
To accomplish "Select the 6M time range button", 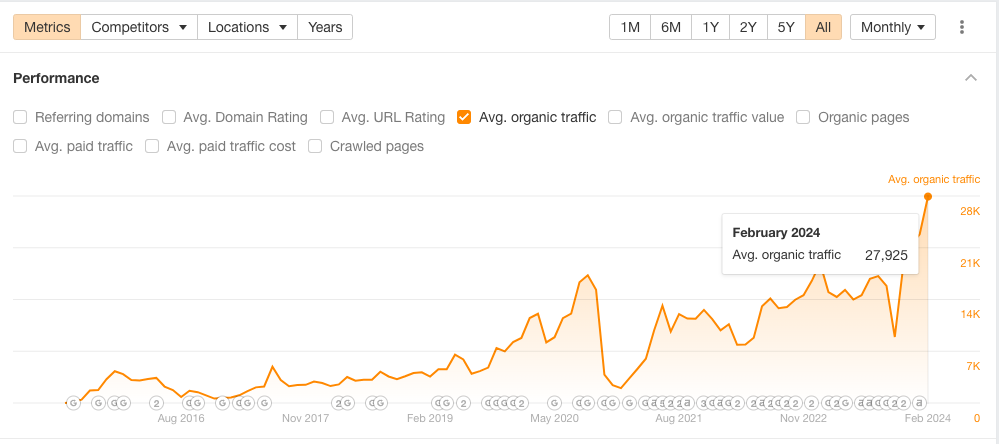I will tap(670, 27).
